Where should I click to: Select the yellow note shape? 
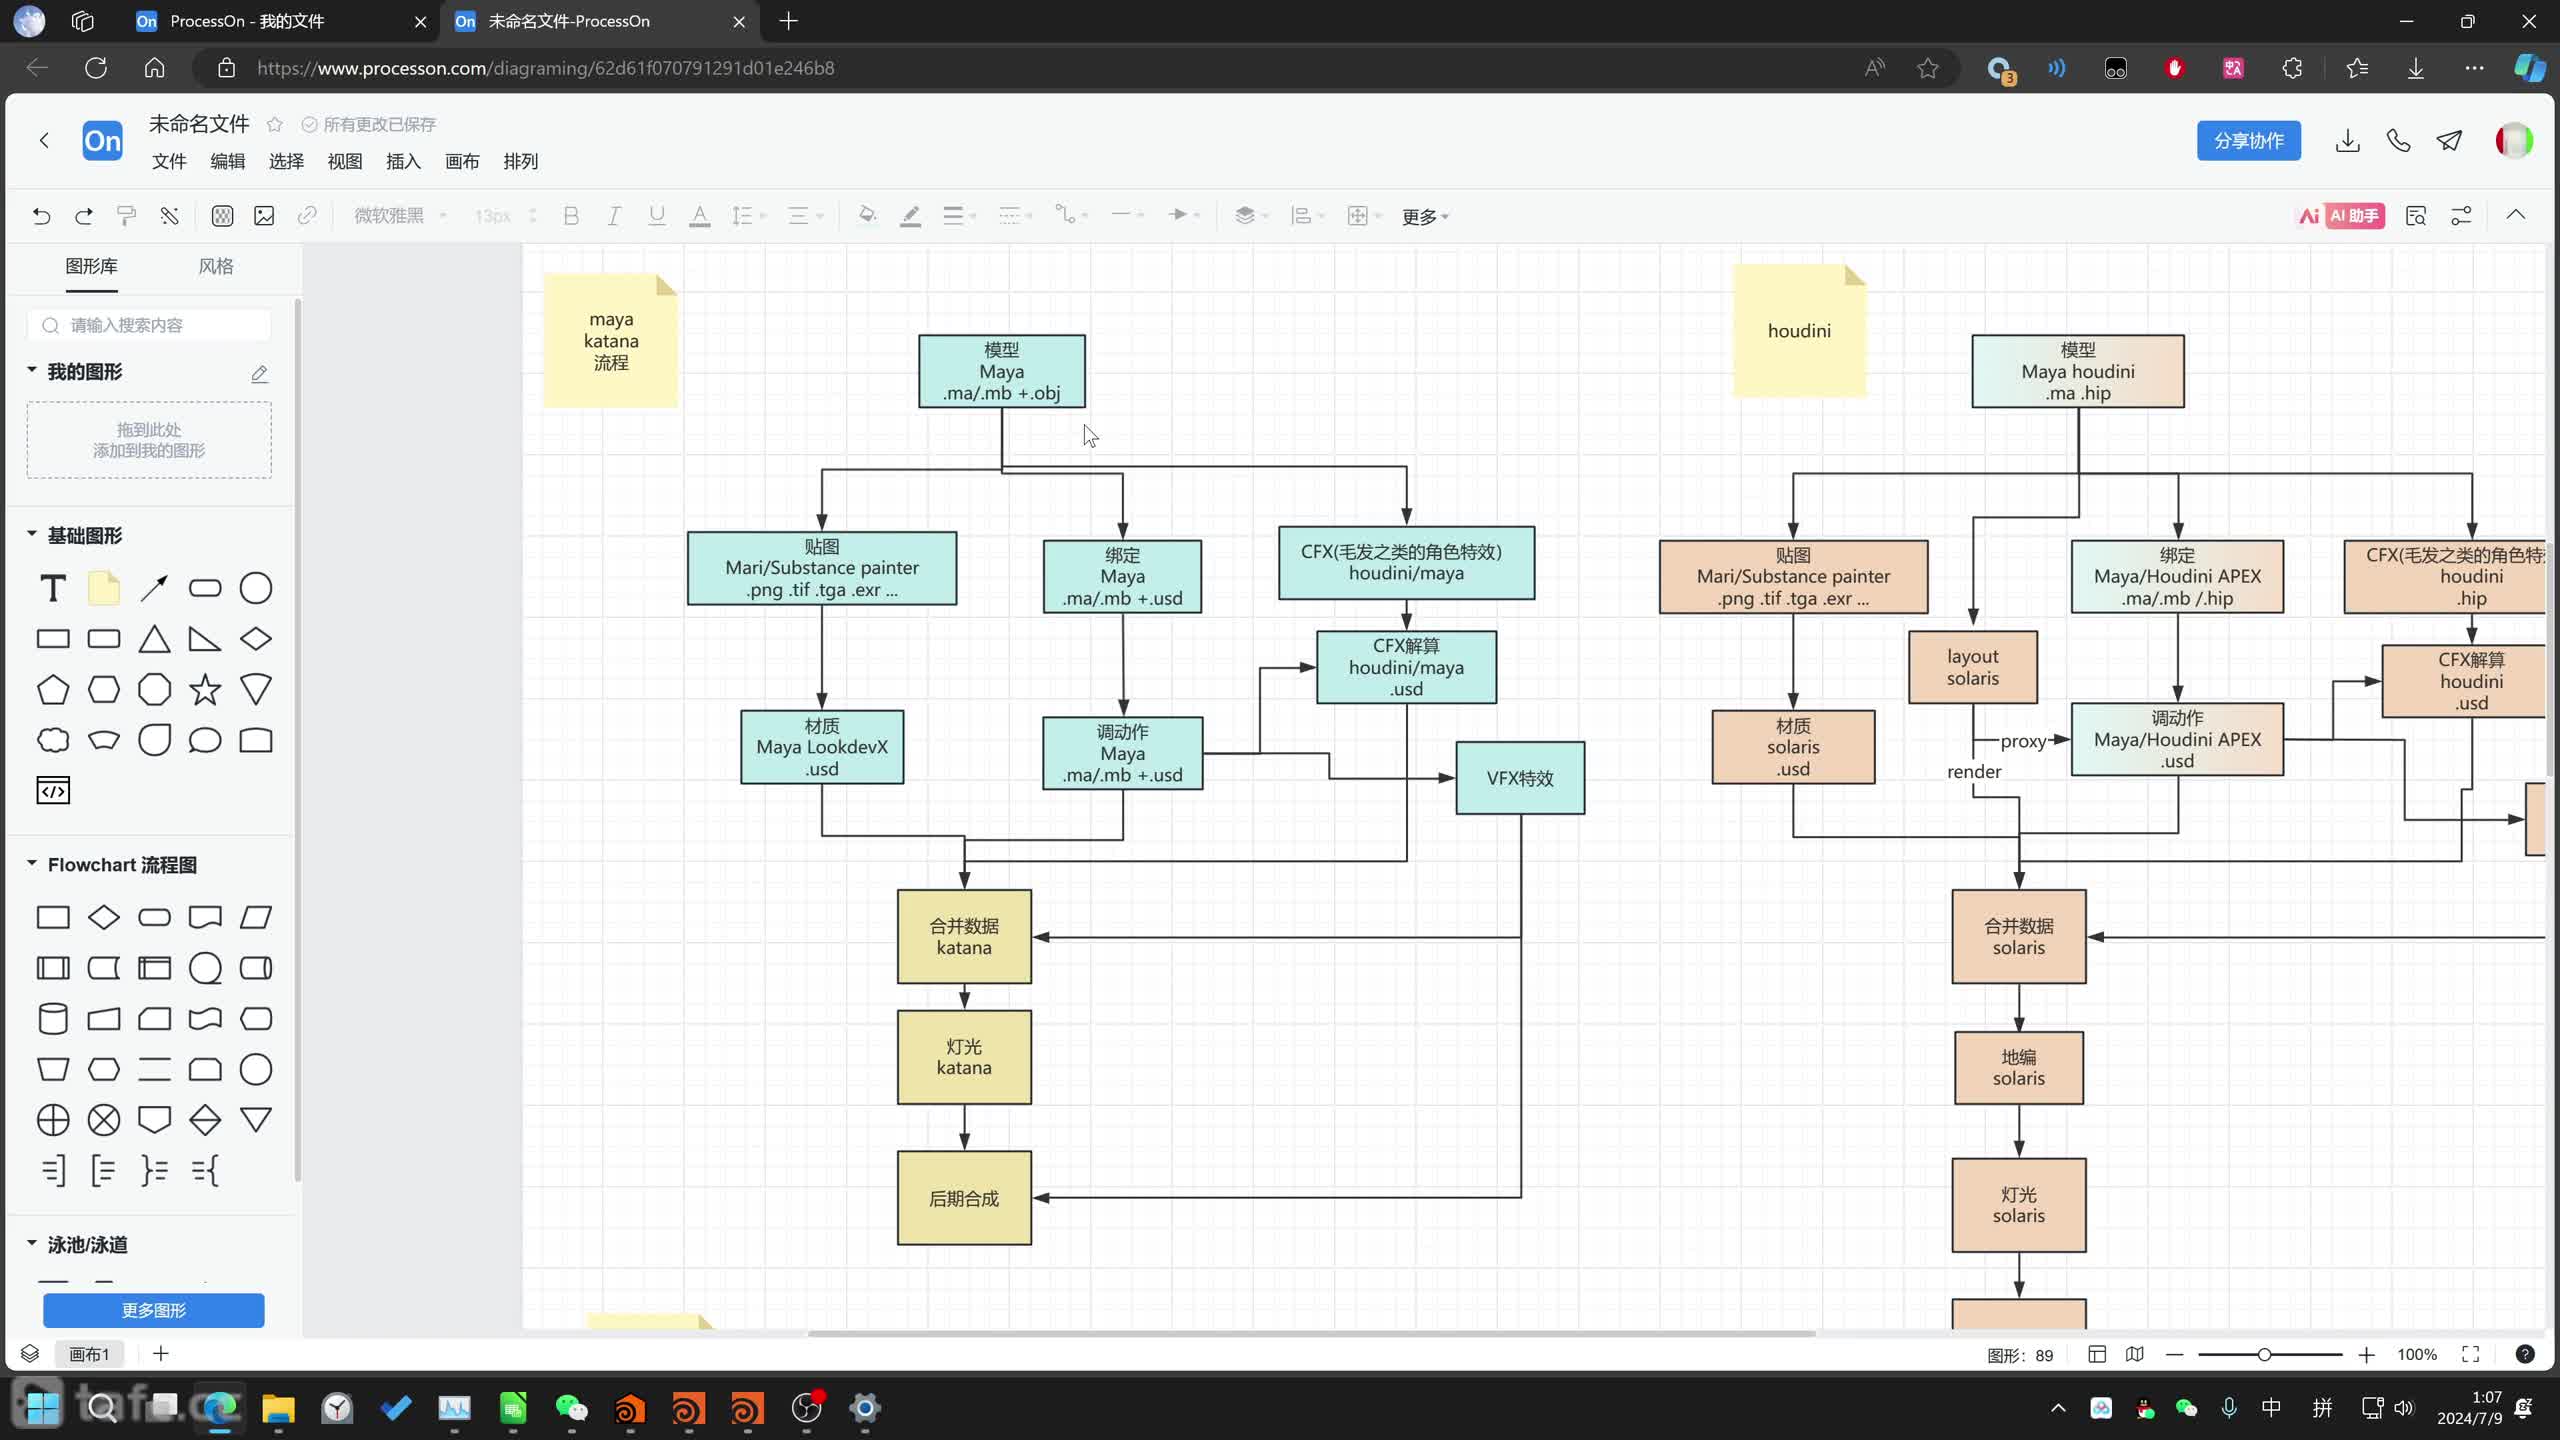pos(104,588)
